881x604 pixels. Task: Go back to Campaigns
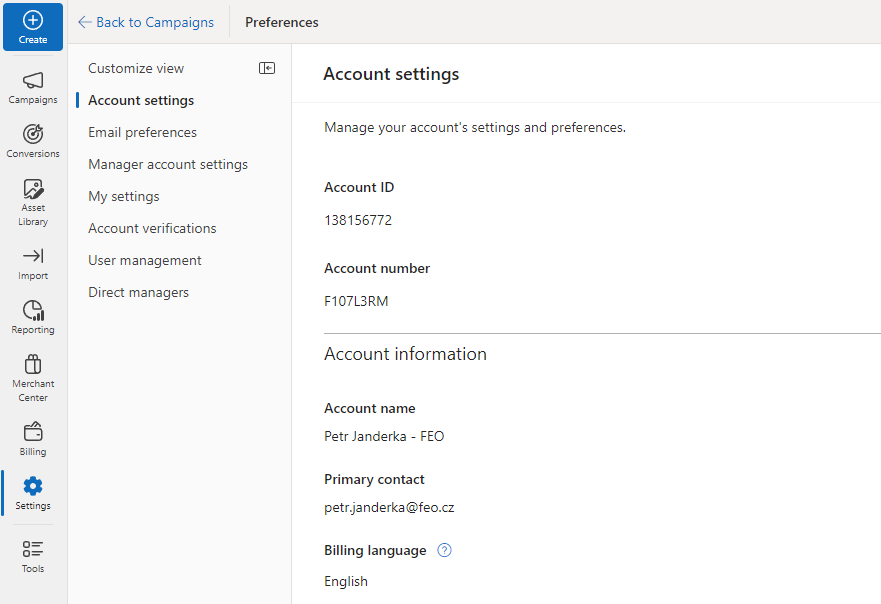click(x=146, y=22)
